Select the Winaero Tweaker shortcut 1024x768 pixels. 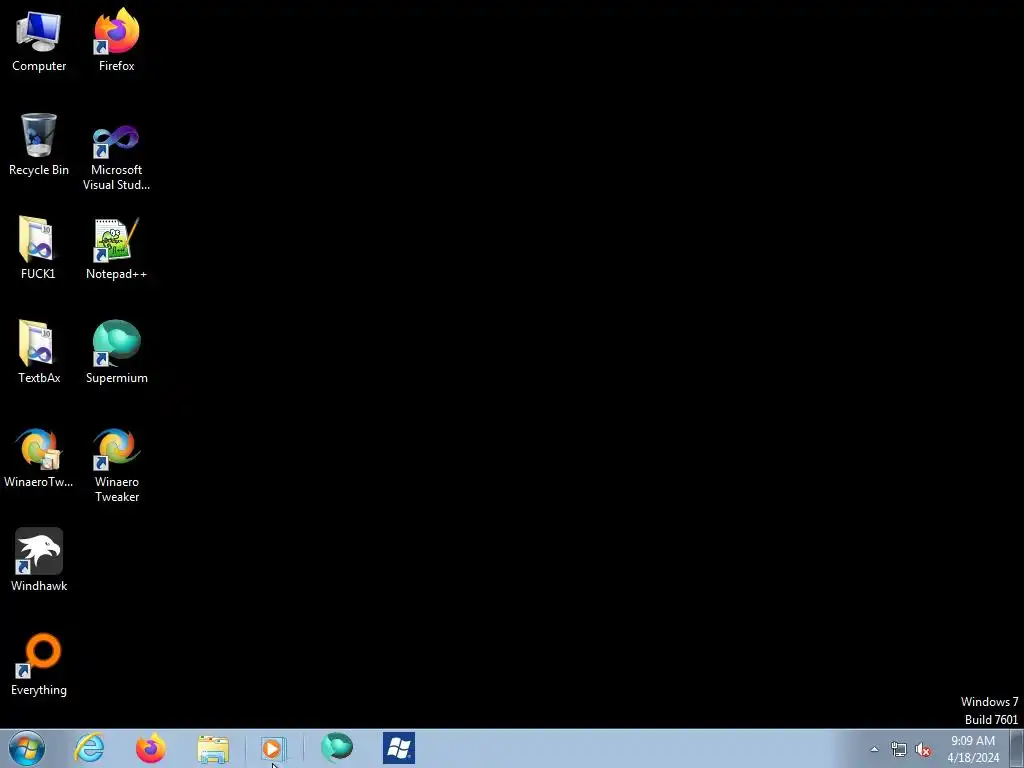(116, 466)
